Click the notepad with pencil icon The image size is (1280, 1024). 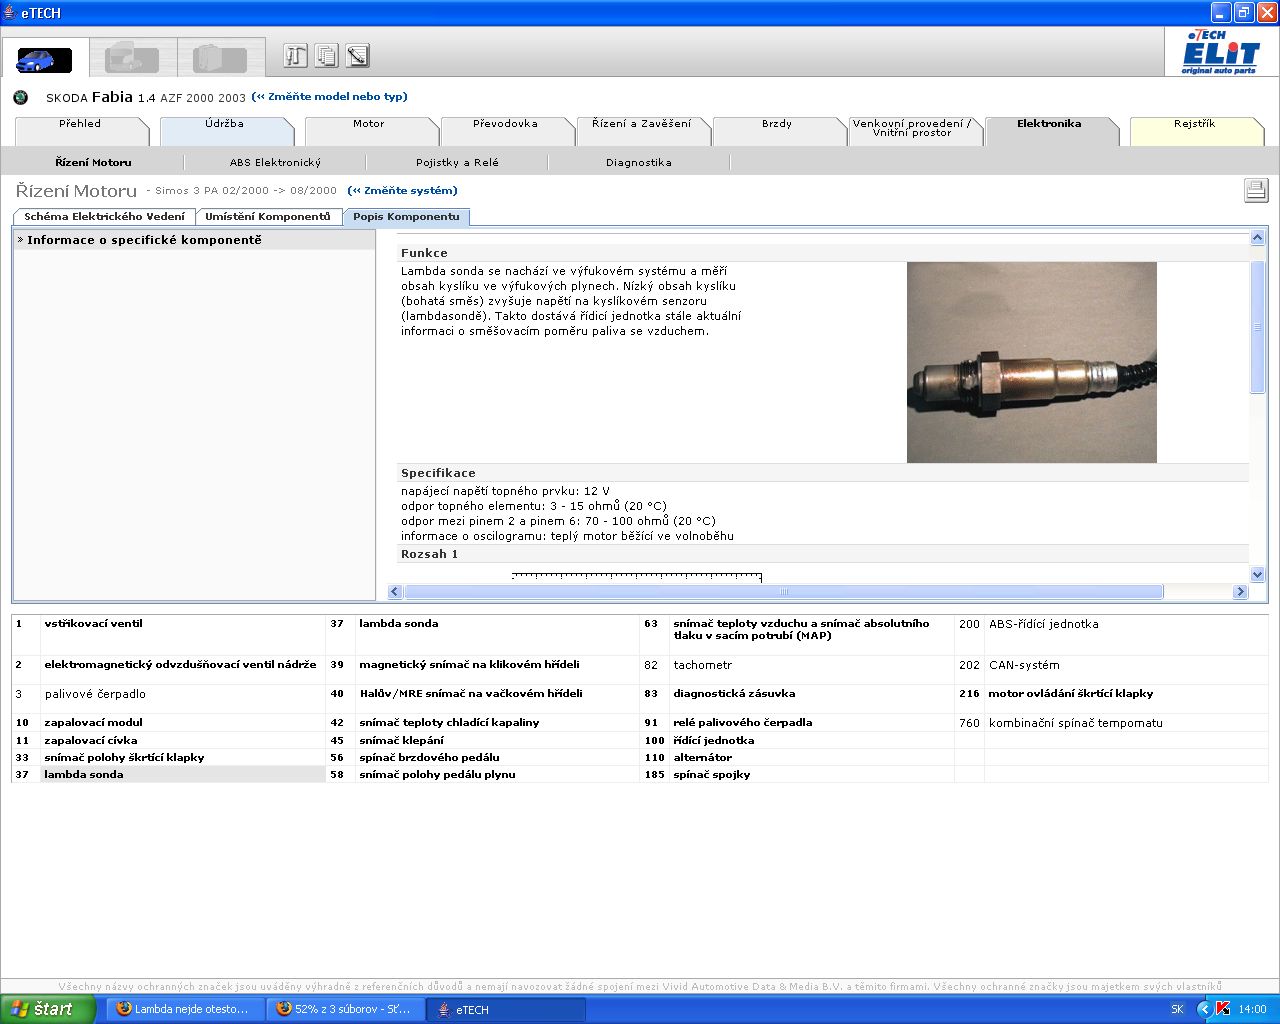tap(358, 55)
